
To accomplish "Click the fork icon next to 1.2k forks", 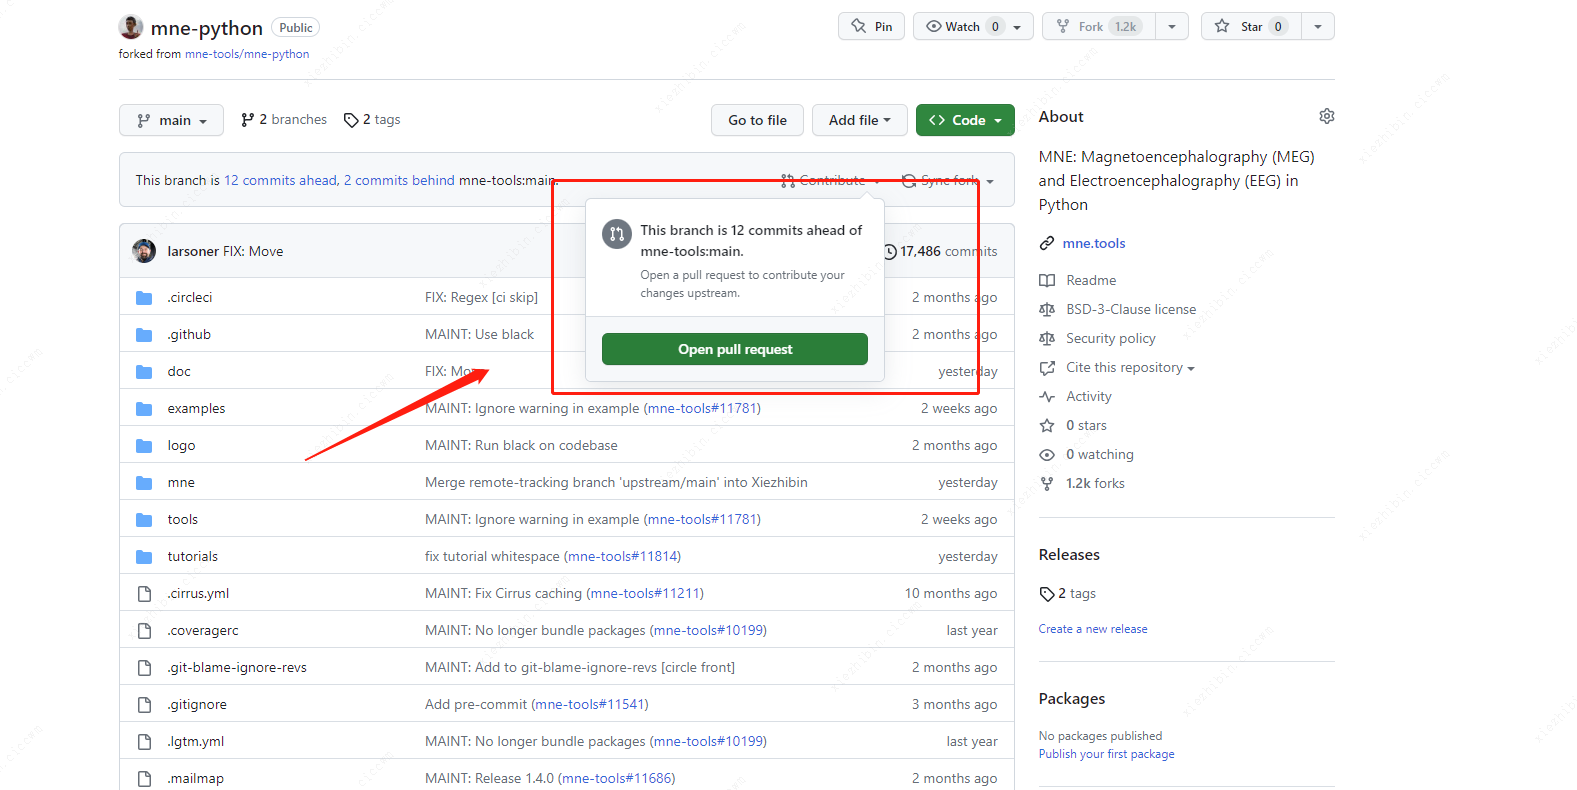I will 1047,483.
